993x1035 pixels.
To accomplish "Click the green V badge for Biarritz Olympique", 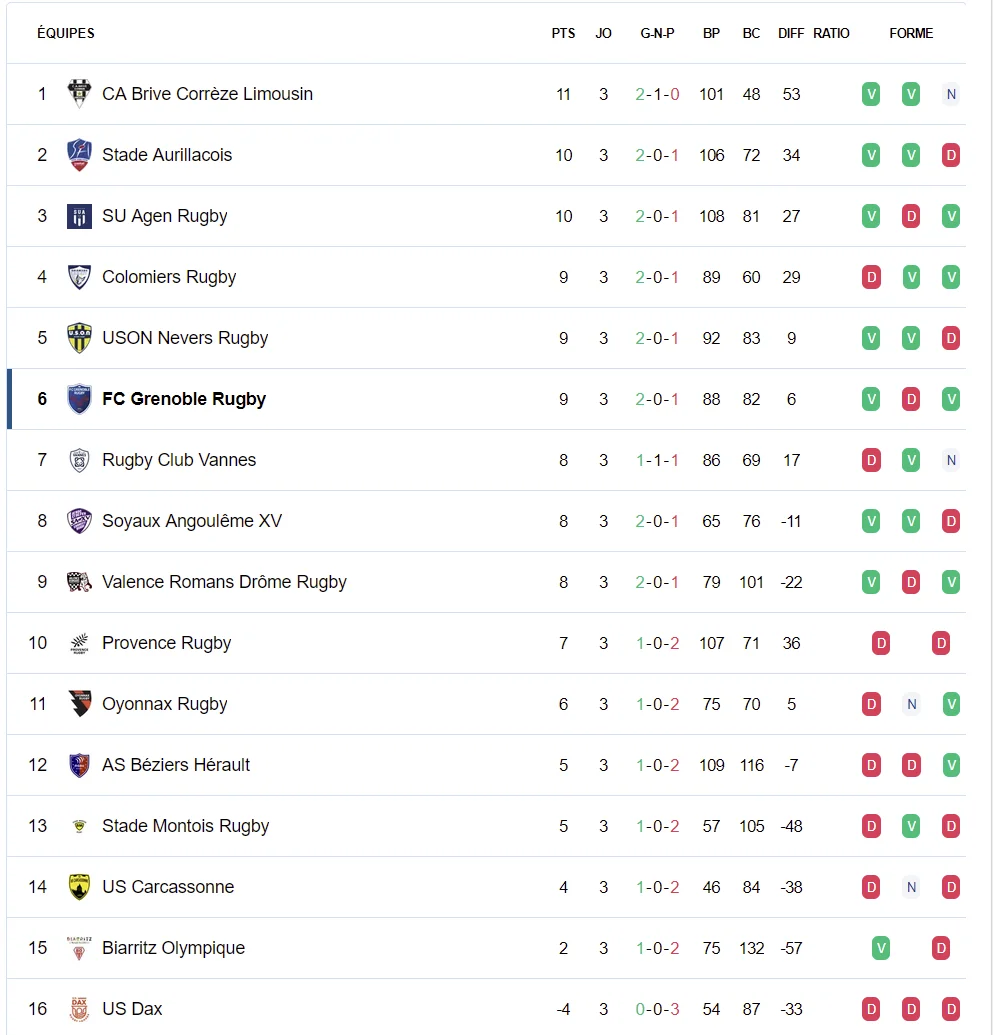I will [881, 948].
